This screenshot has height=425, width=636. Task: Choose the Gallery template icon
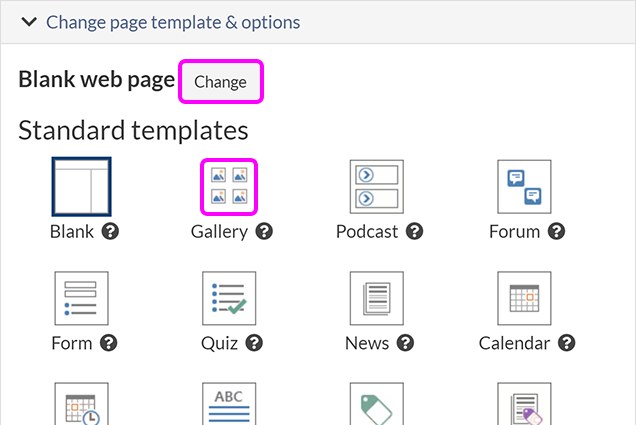tap(229, 187)
